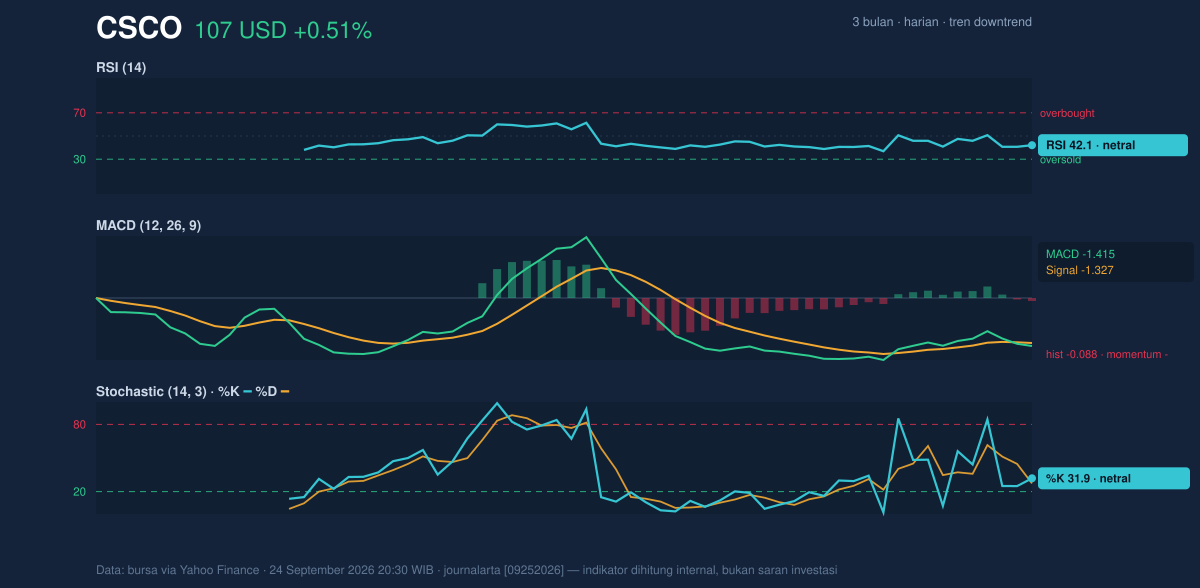Click the data source footer text
This screenshot has width=1200, height=588.
466,570
